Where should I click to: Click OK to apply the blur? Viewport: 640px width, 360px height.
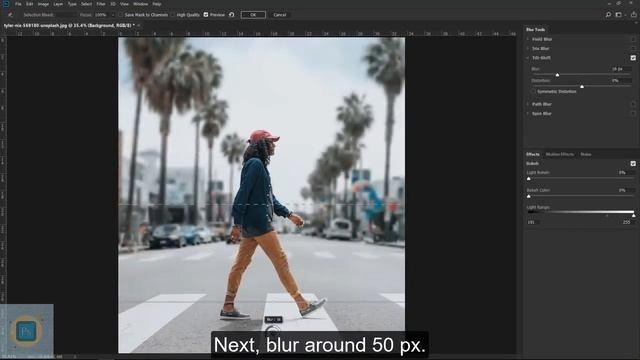[253, 15]
